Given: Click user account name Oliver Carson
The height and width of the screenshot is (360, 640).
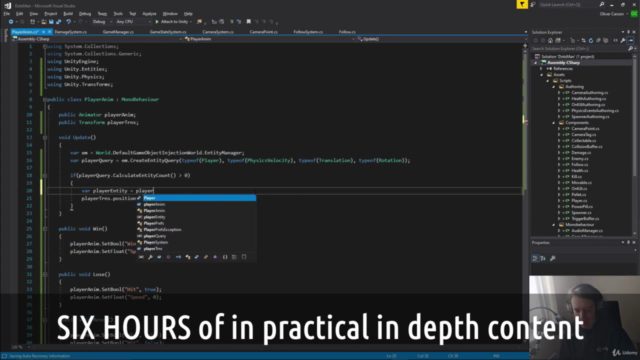Looking at the screenshot, I should tap(611, 14).
